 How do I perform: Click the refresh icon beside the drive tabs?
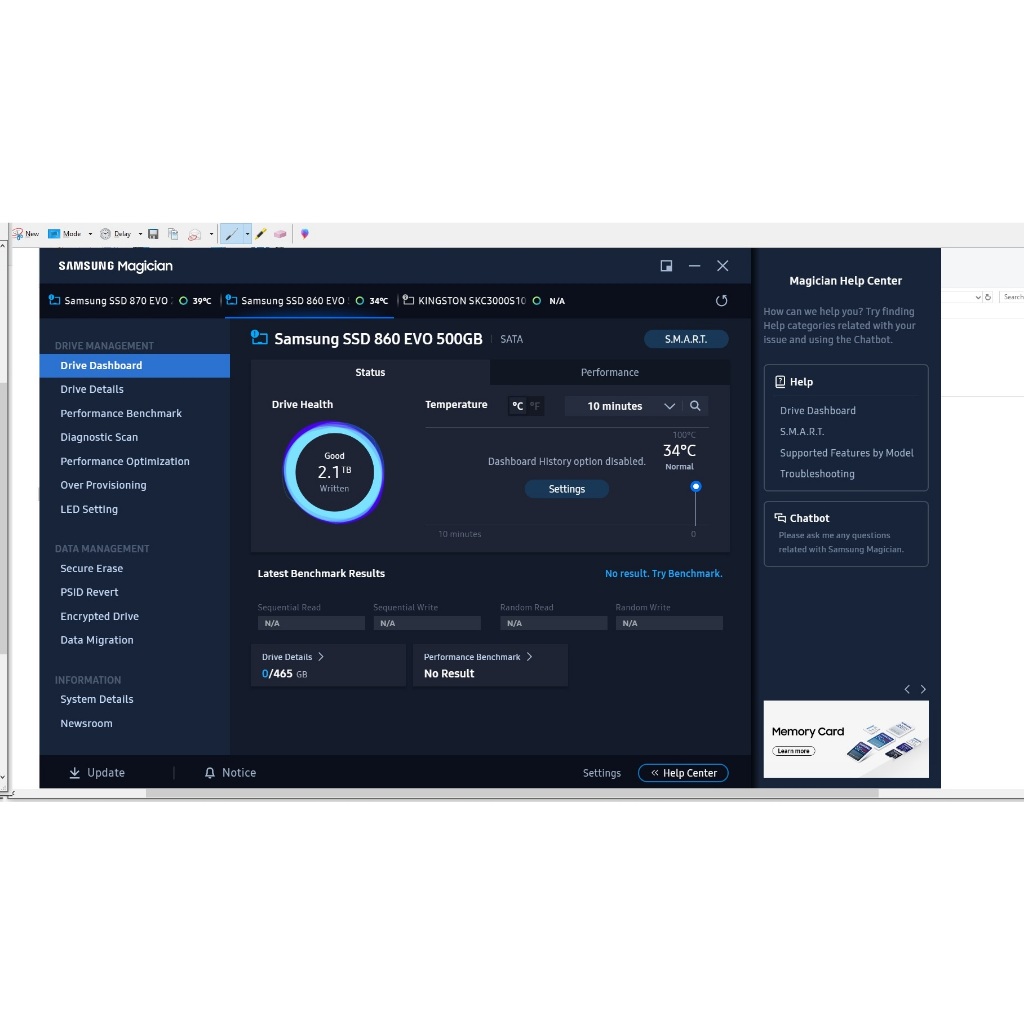pos(721,301)
